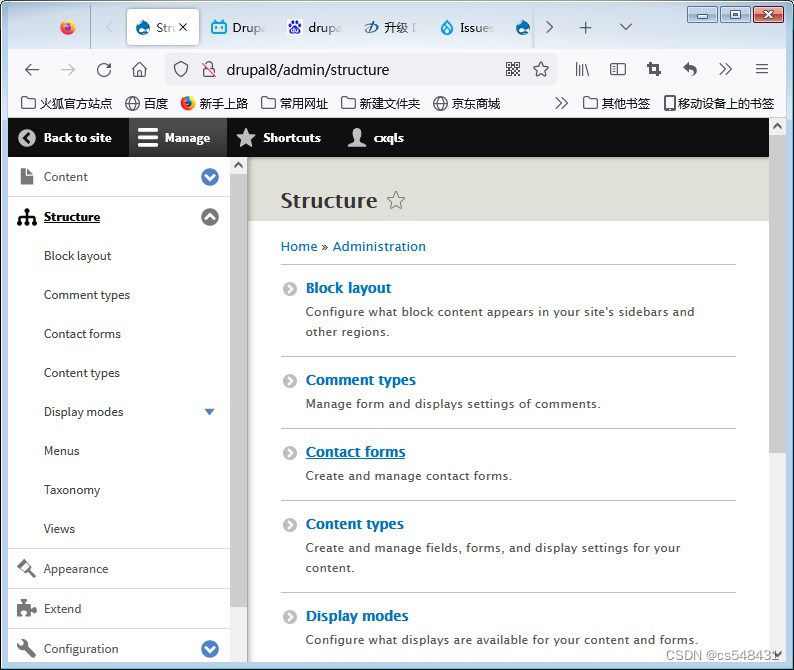Show more toolbar tools via double chevron
The image size is (794, 670).
tap(725, 69)
